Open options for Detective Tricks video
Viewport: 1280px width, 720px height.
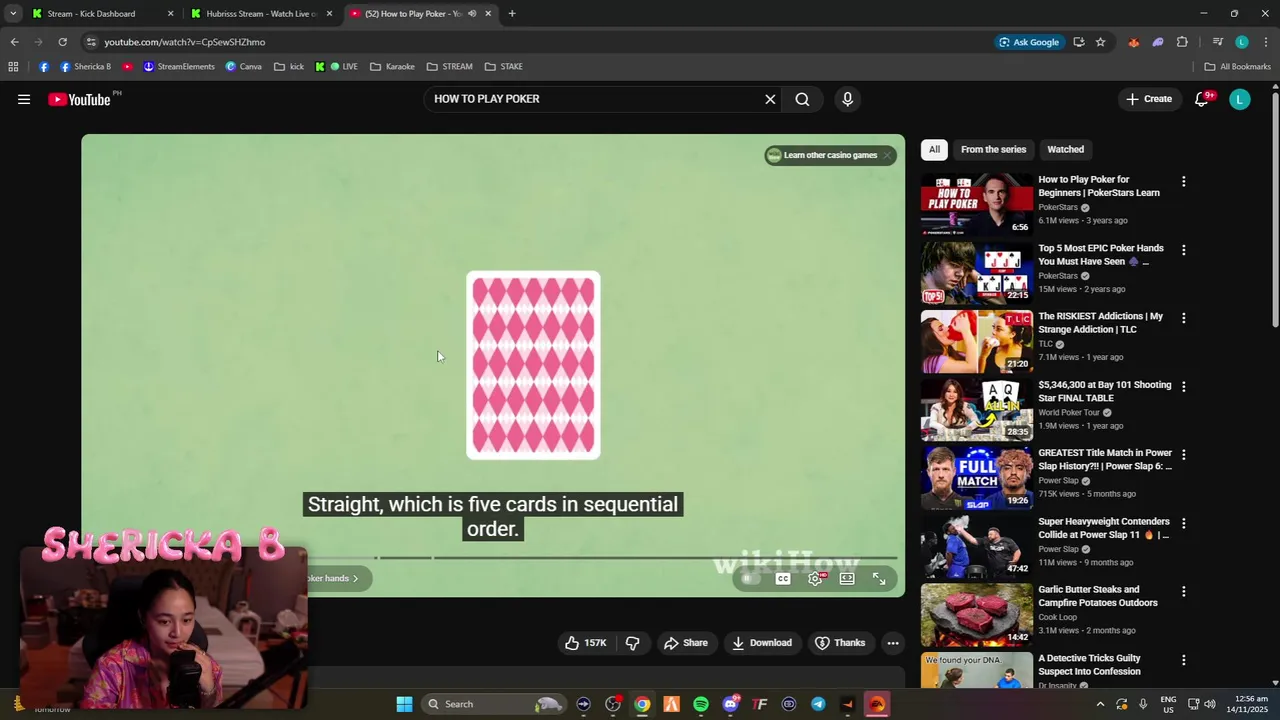click(x=1183, y=660)
